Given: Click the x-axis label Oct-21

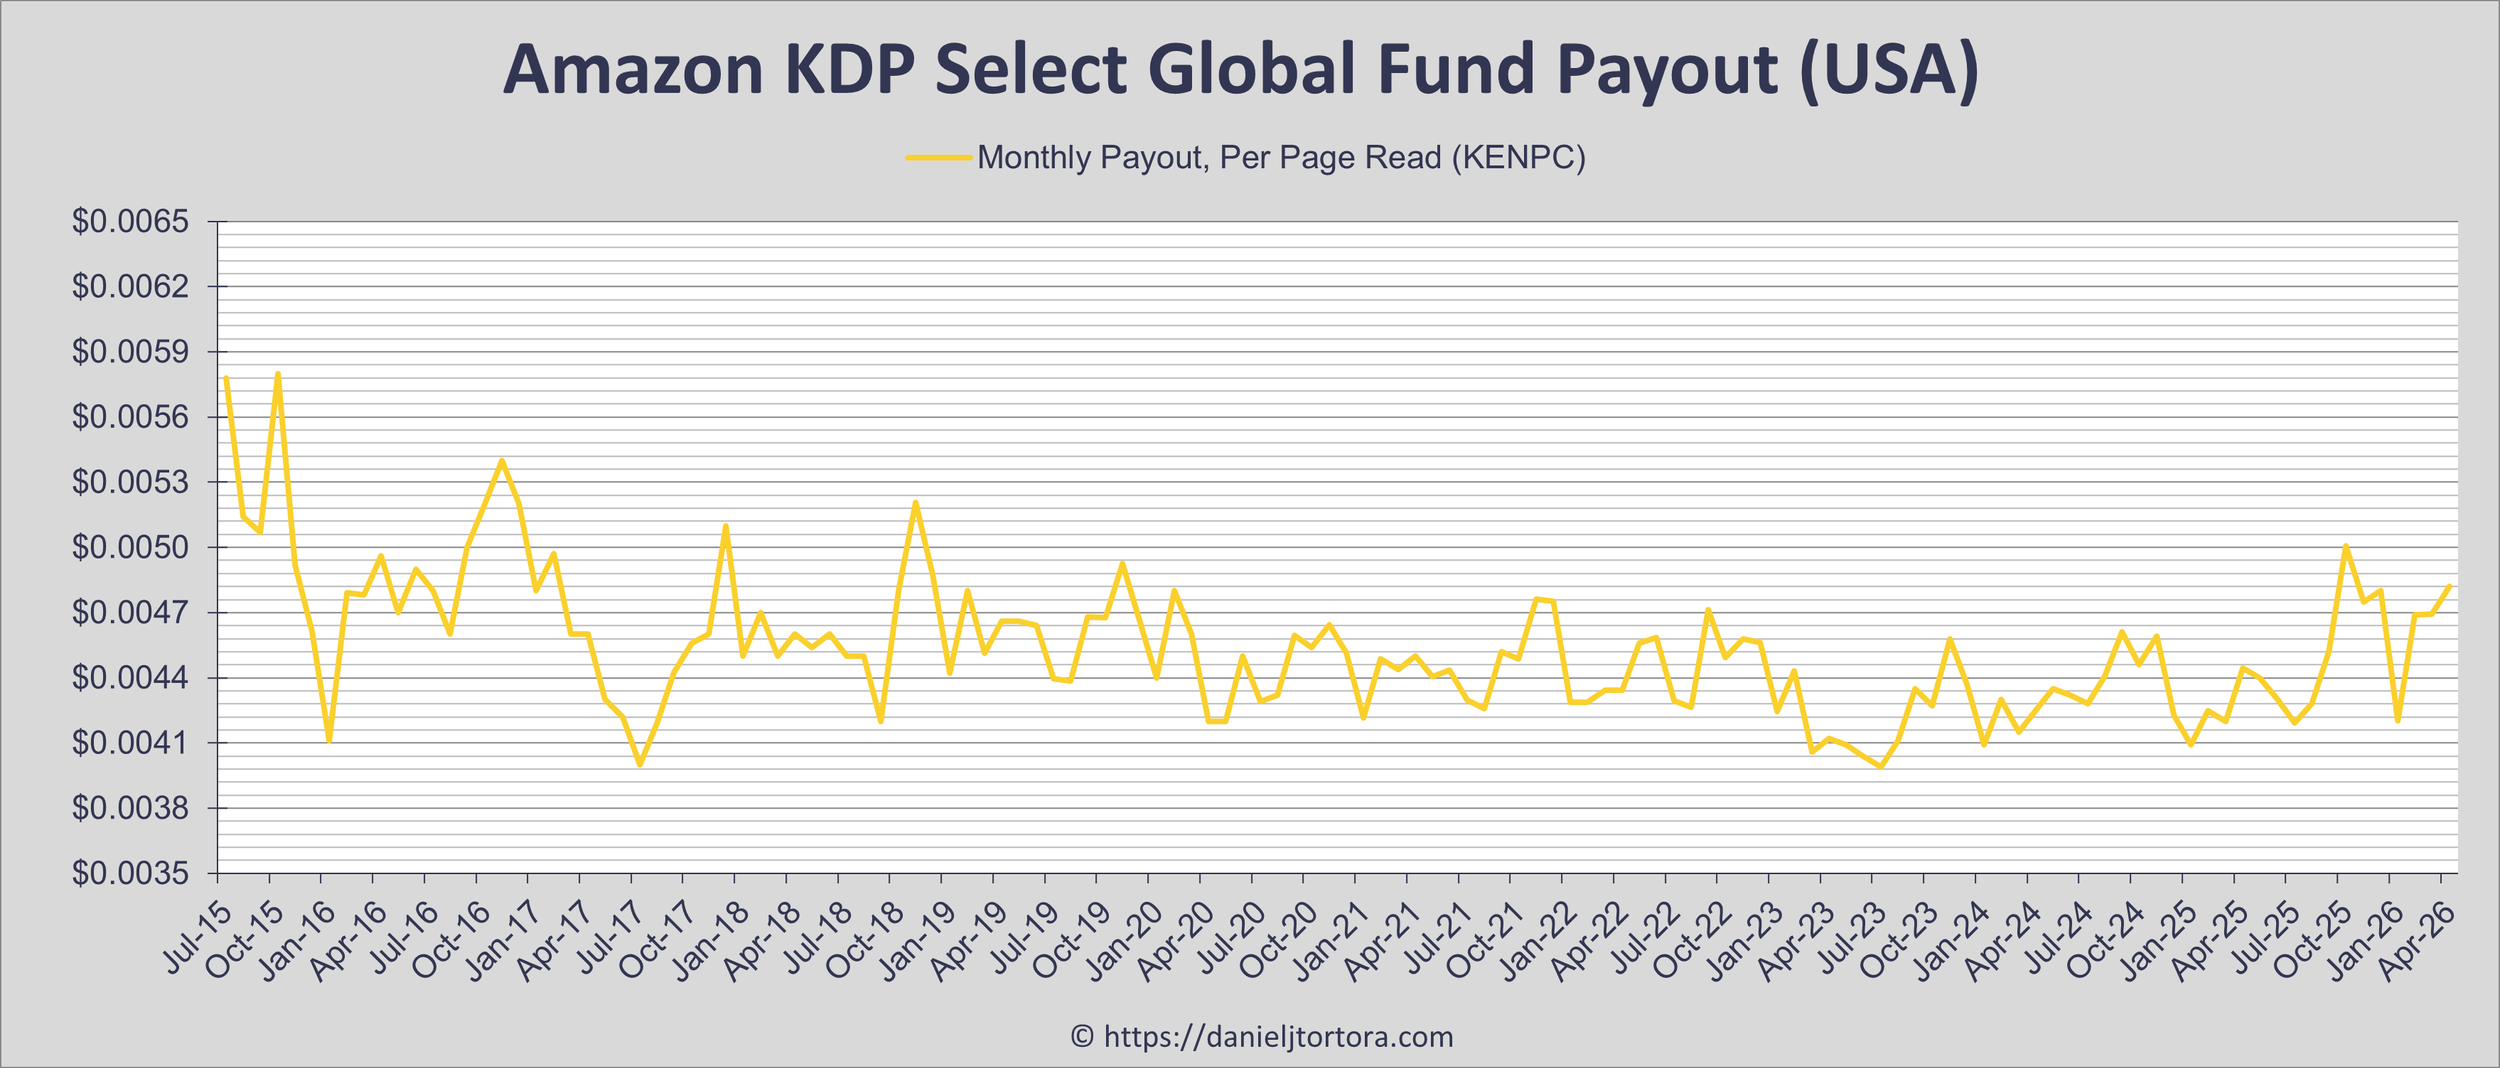Looking at the screenshot, I should 1487,941.
